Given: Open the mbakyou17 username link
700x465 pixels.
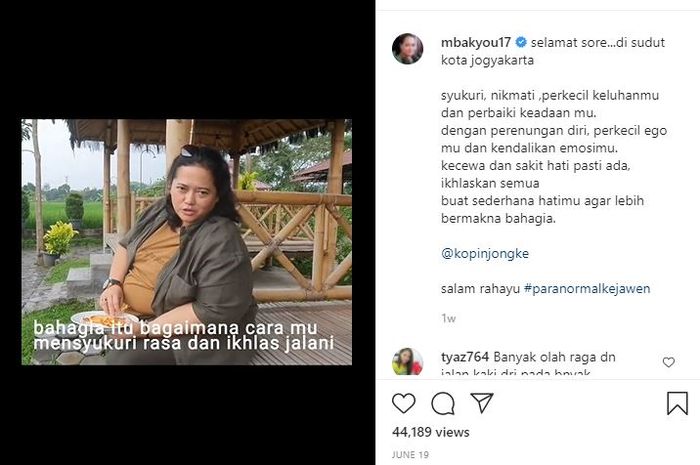Looking at the screenshot, I should (x=476, y=42).
